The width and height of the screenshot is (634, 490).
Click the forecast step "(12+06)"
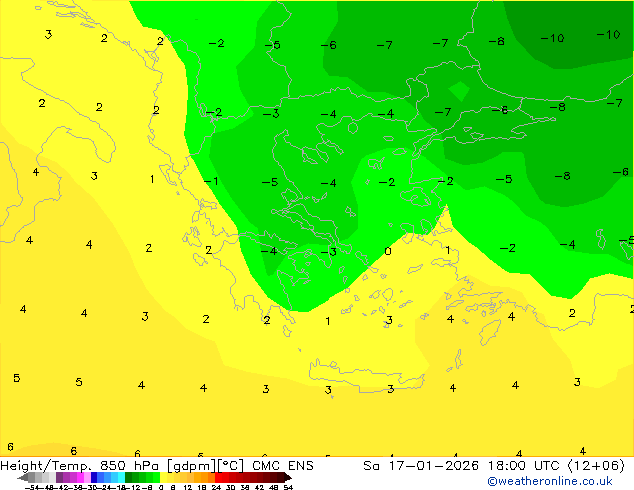click(596, 466)
